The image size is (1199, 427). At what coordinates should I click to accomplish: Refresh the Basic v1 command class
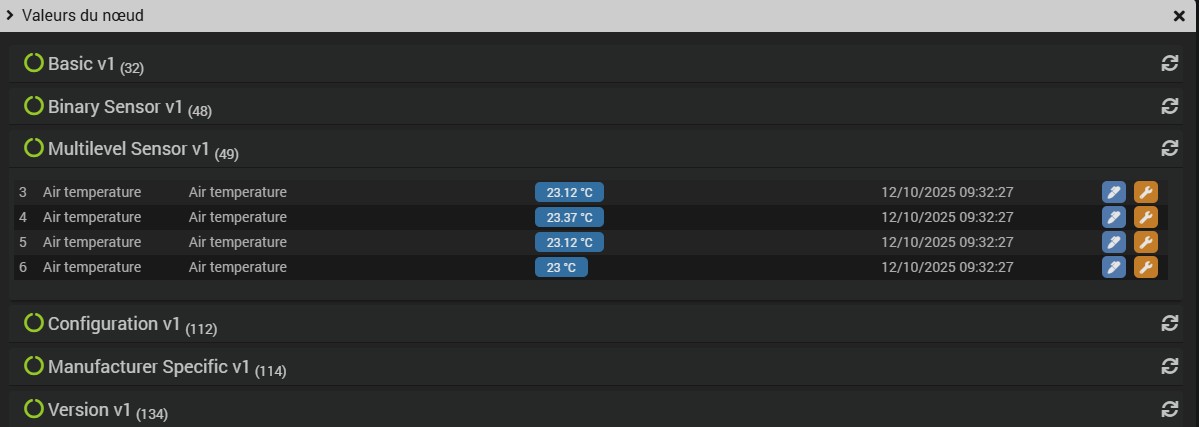[1169, 63]
